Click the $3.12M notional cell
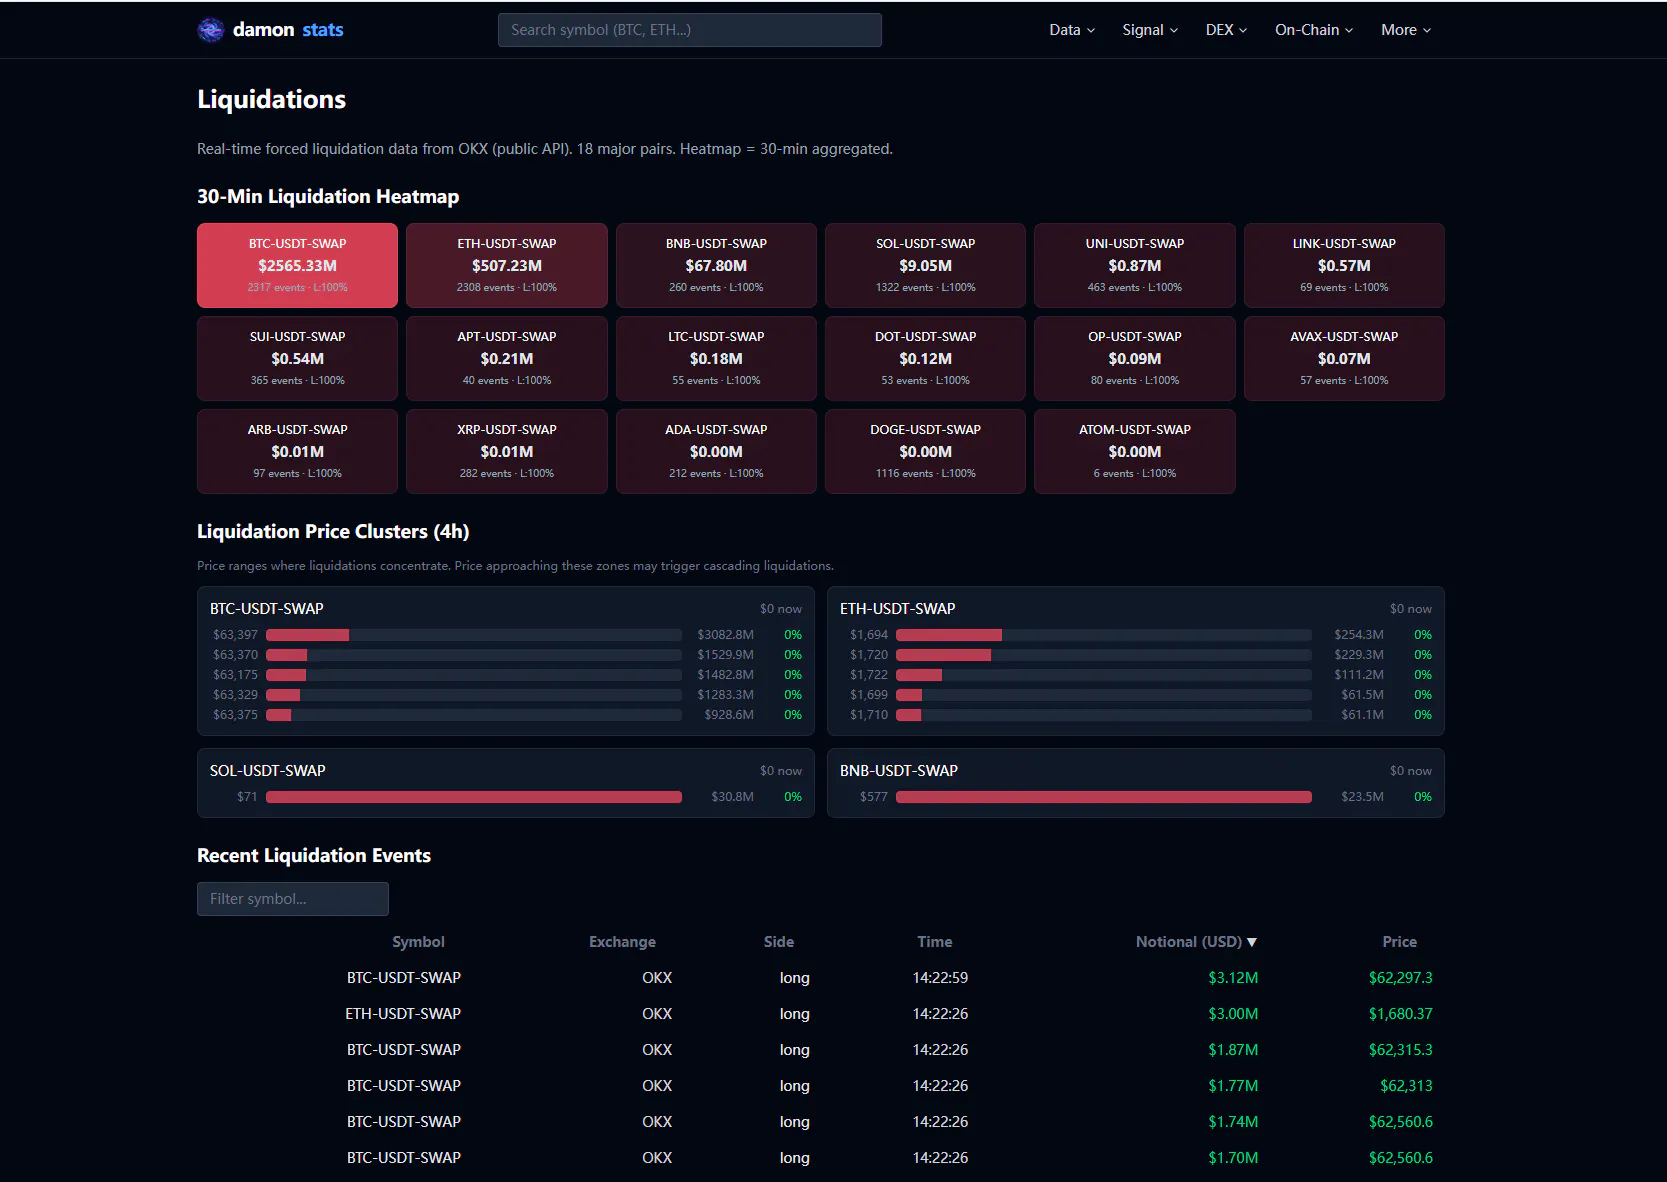Image resolution: width=1667 pixels, height=1182 pixels. click(x=1233, y=978)
